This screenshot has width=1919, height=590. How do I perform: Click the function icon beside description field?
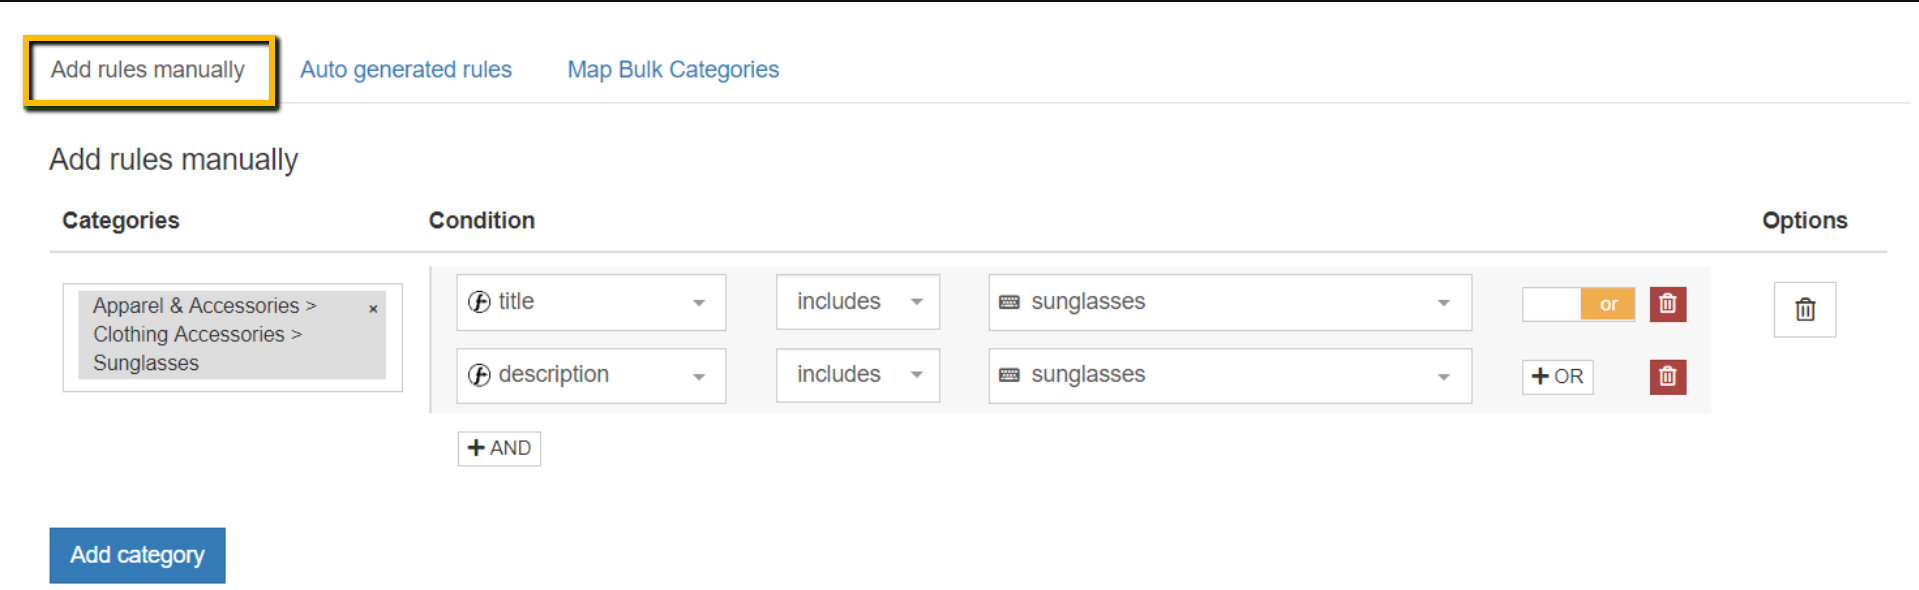(480, 374)
